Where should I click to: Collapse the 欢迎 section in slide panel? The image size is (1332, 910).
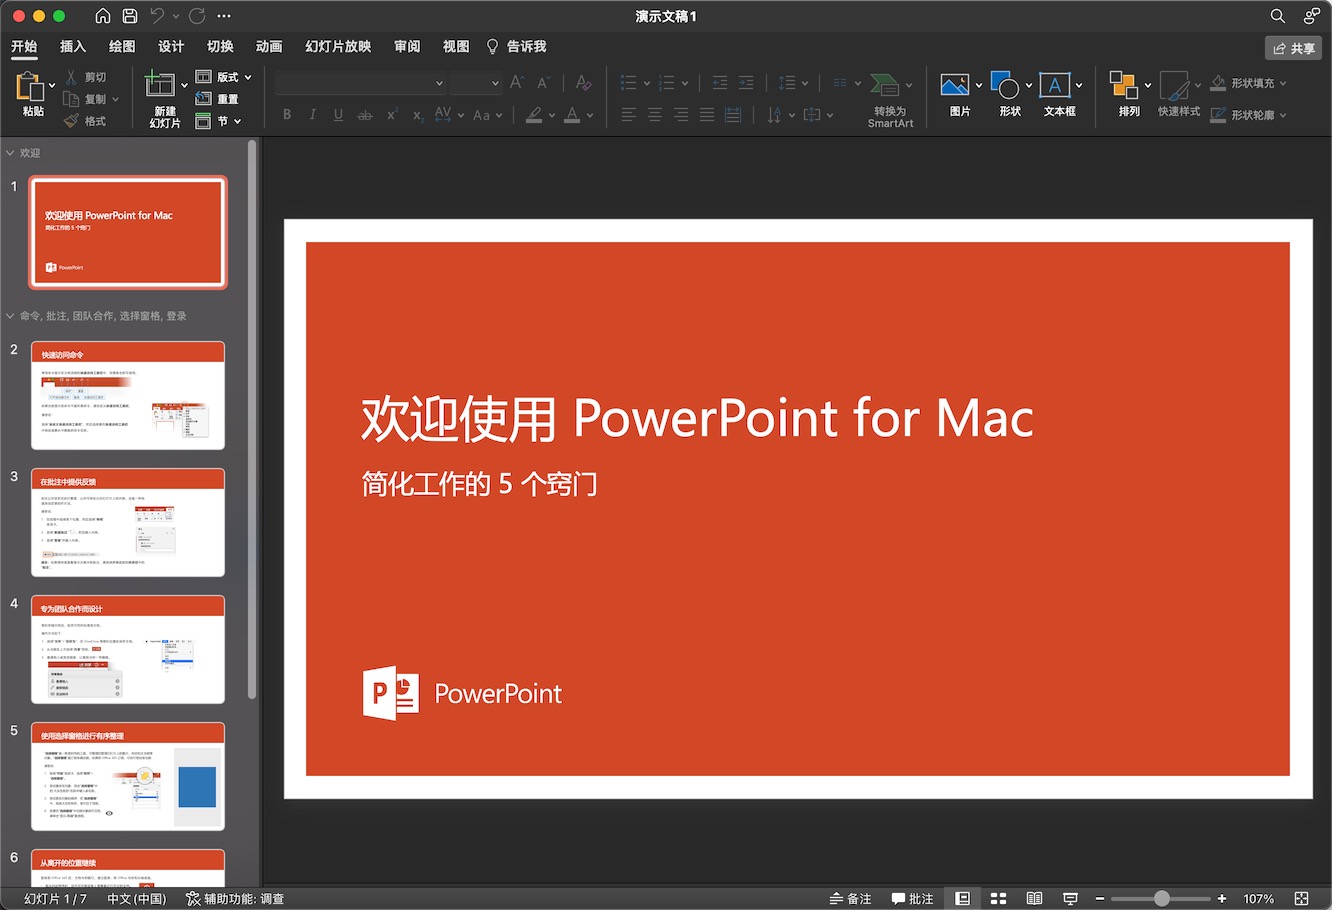coord(10,153)
